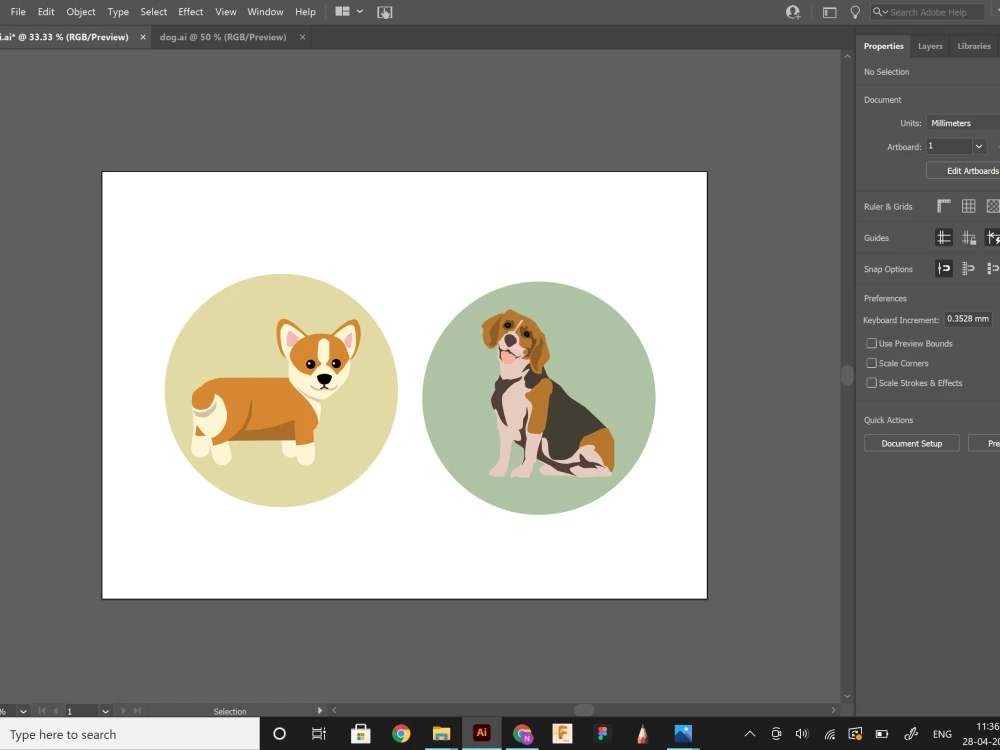Screen dimensions: 1000x750
Task: Open Microsoft Store from the taskbar
Action: [x=360, y=734]
